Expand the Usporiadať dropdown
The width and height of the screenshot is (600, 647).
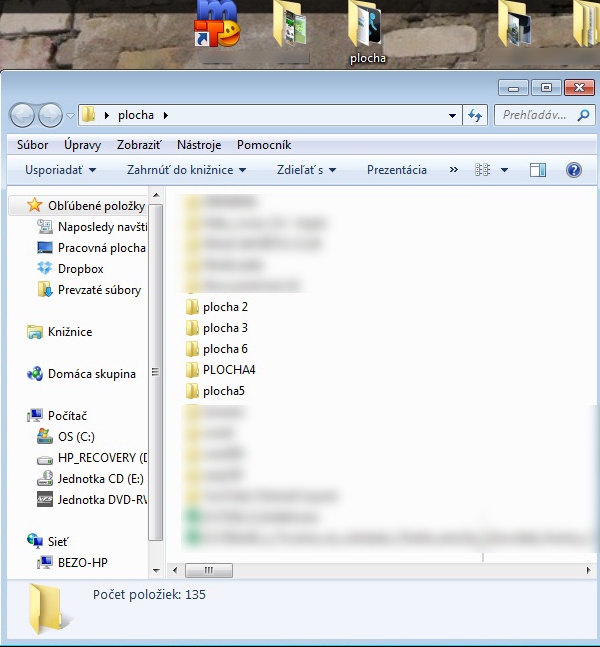pyautogui.click(x=61, y=170)
